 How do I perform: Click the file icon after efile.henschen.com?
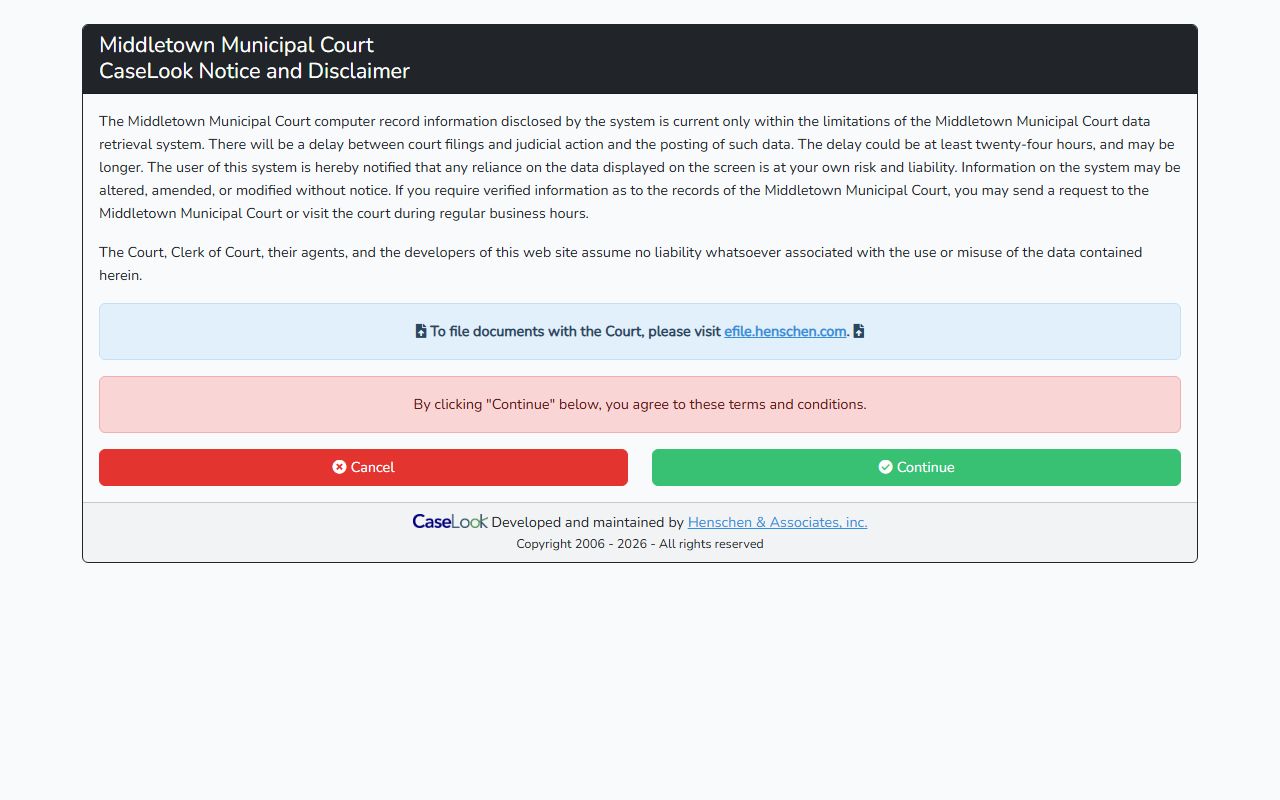pyautogui.click(x=859, y=331)
